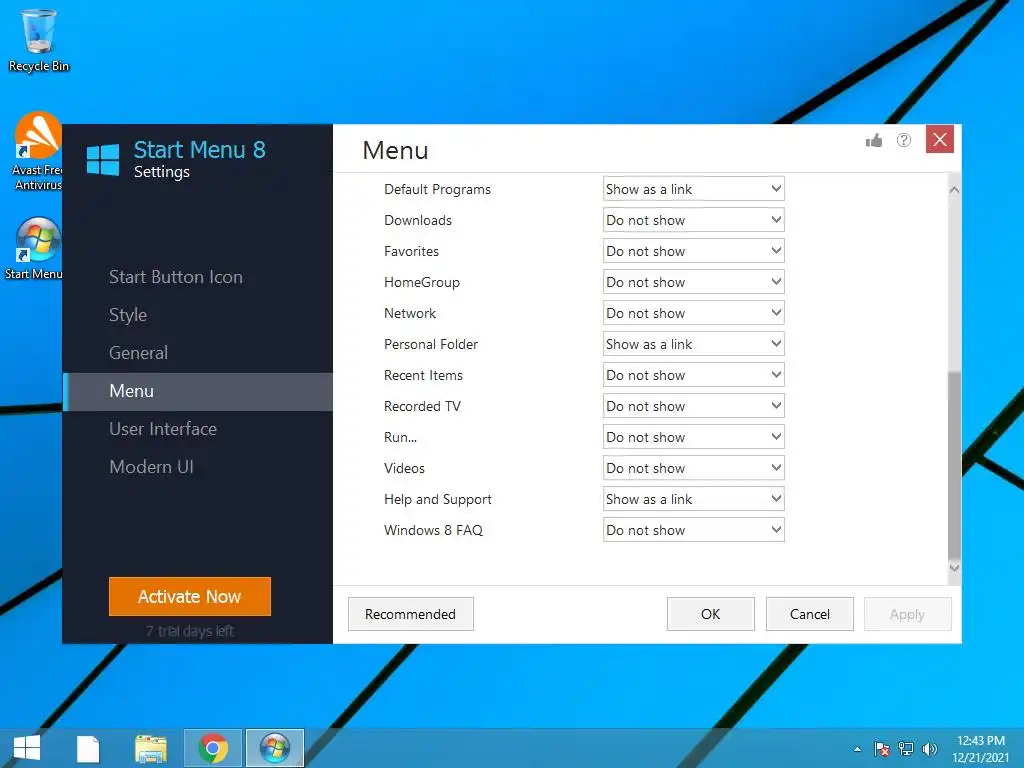The image size is (1024, 768).
Task: Click the scrollbar down arrow
Action: coord(954,568)
